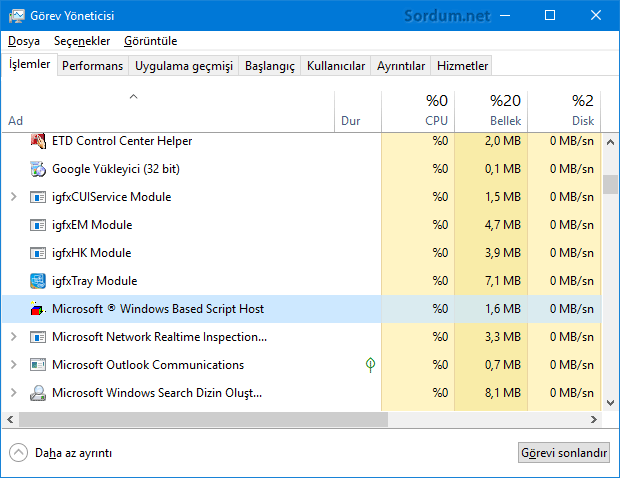This screenshot has width=620, height=478.
Task: Switch to the Uygulama geçmişi tab
Action: click(184, 66)
